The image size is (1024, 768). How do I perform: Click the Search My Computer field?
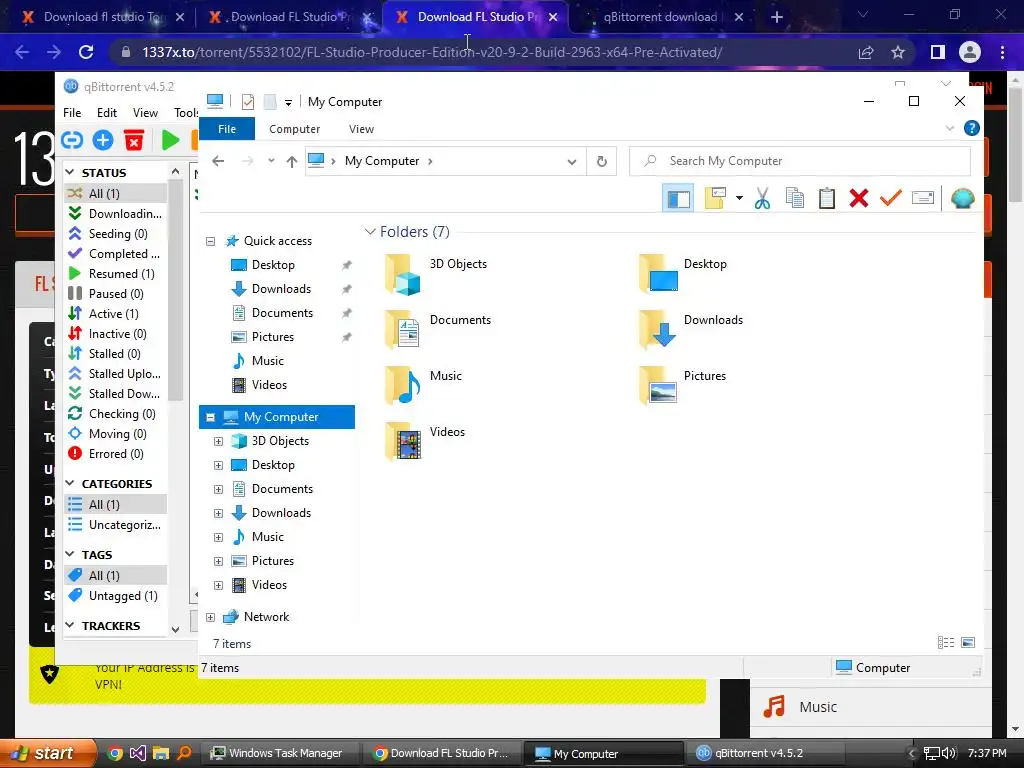799,161
